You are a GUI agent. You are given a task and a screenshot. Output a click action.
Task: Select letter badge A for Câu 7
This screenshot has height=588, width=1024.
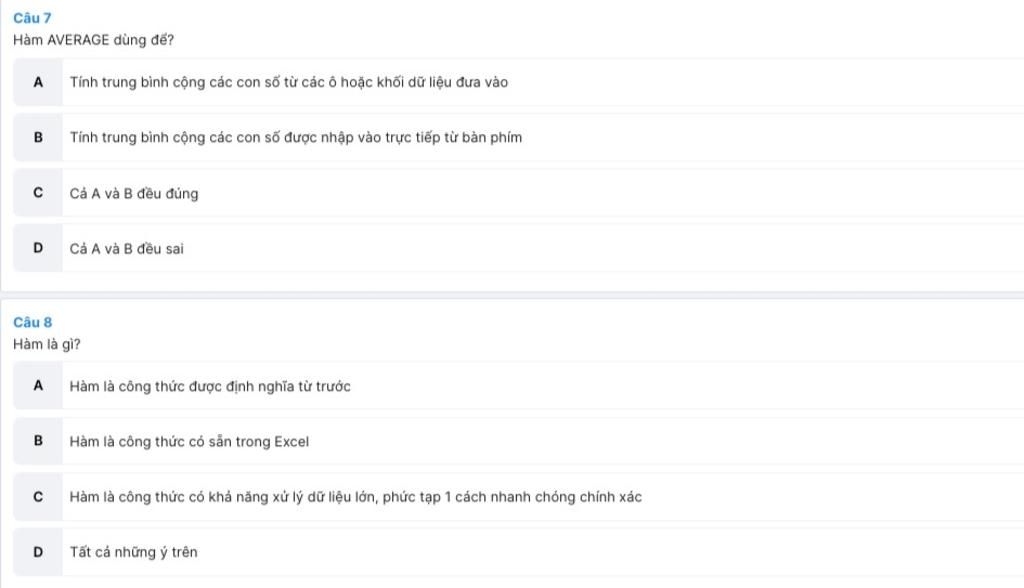38,82
